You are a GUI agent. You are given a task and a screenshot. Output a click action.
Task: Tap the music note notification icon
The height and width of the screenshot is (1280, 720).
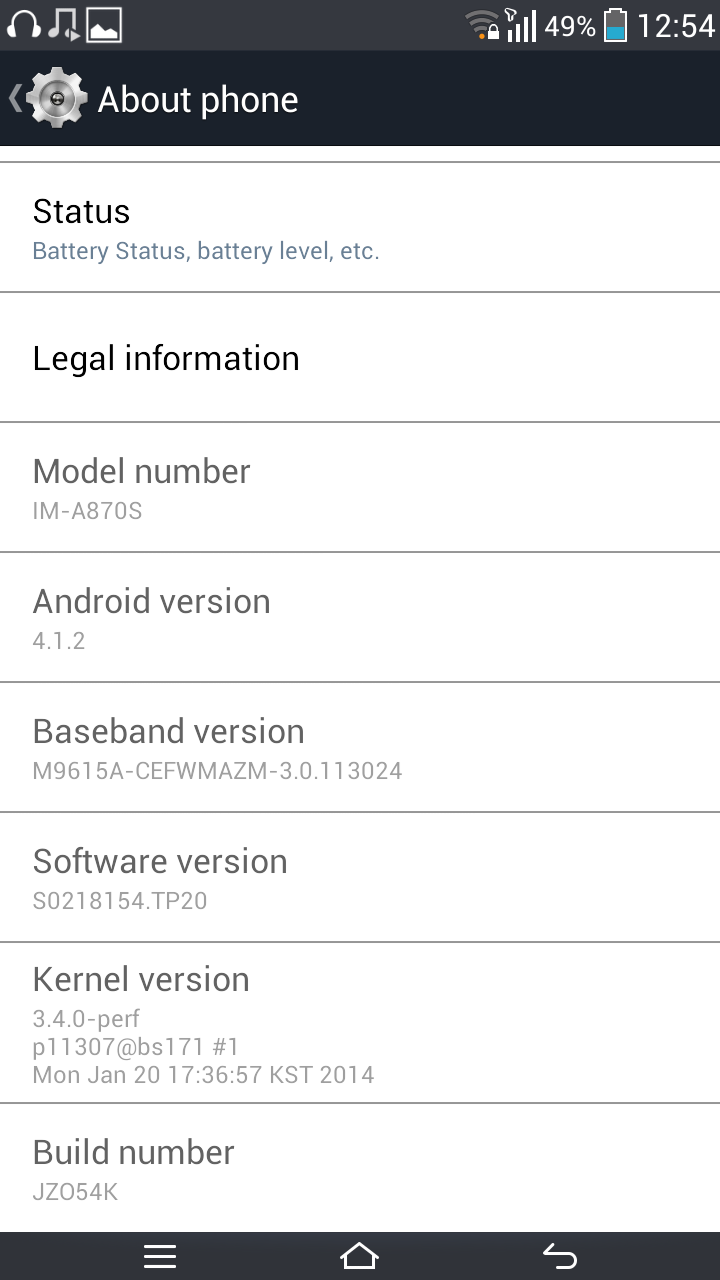(x=63, y=25)
